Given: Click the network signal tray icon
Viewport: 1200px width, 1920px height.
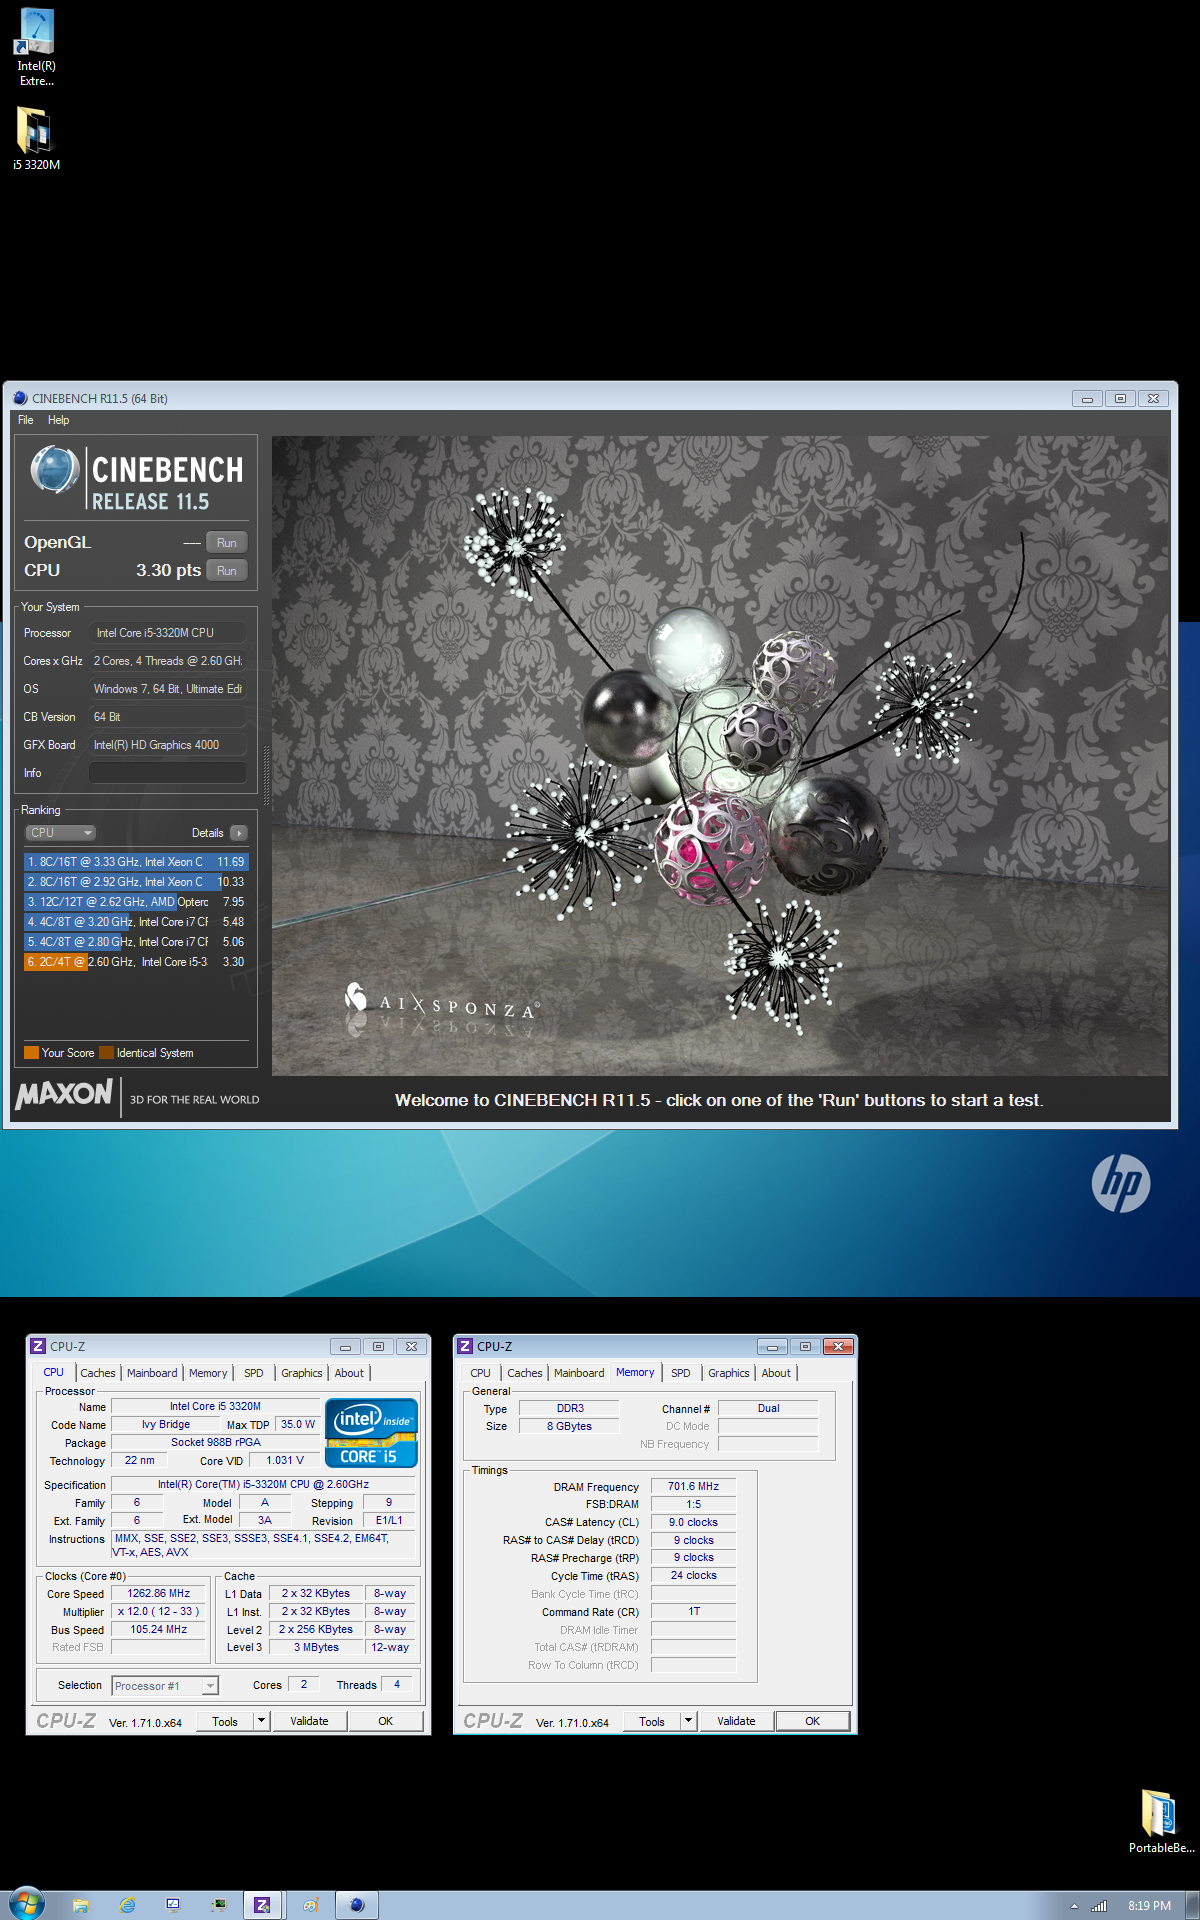Looking at the screenshot, I should tap(1099, 1906).
